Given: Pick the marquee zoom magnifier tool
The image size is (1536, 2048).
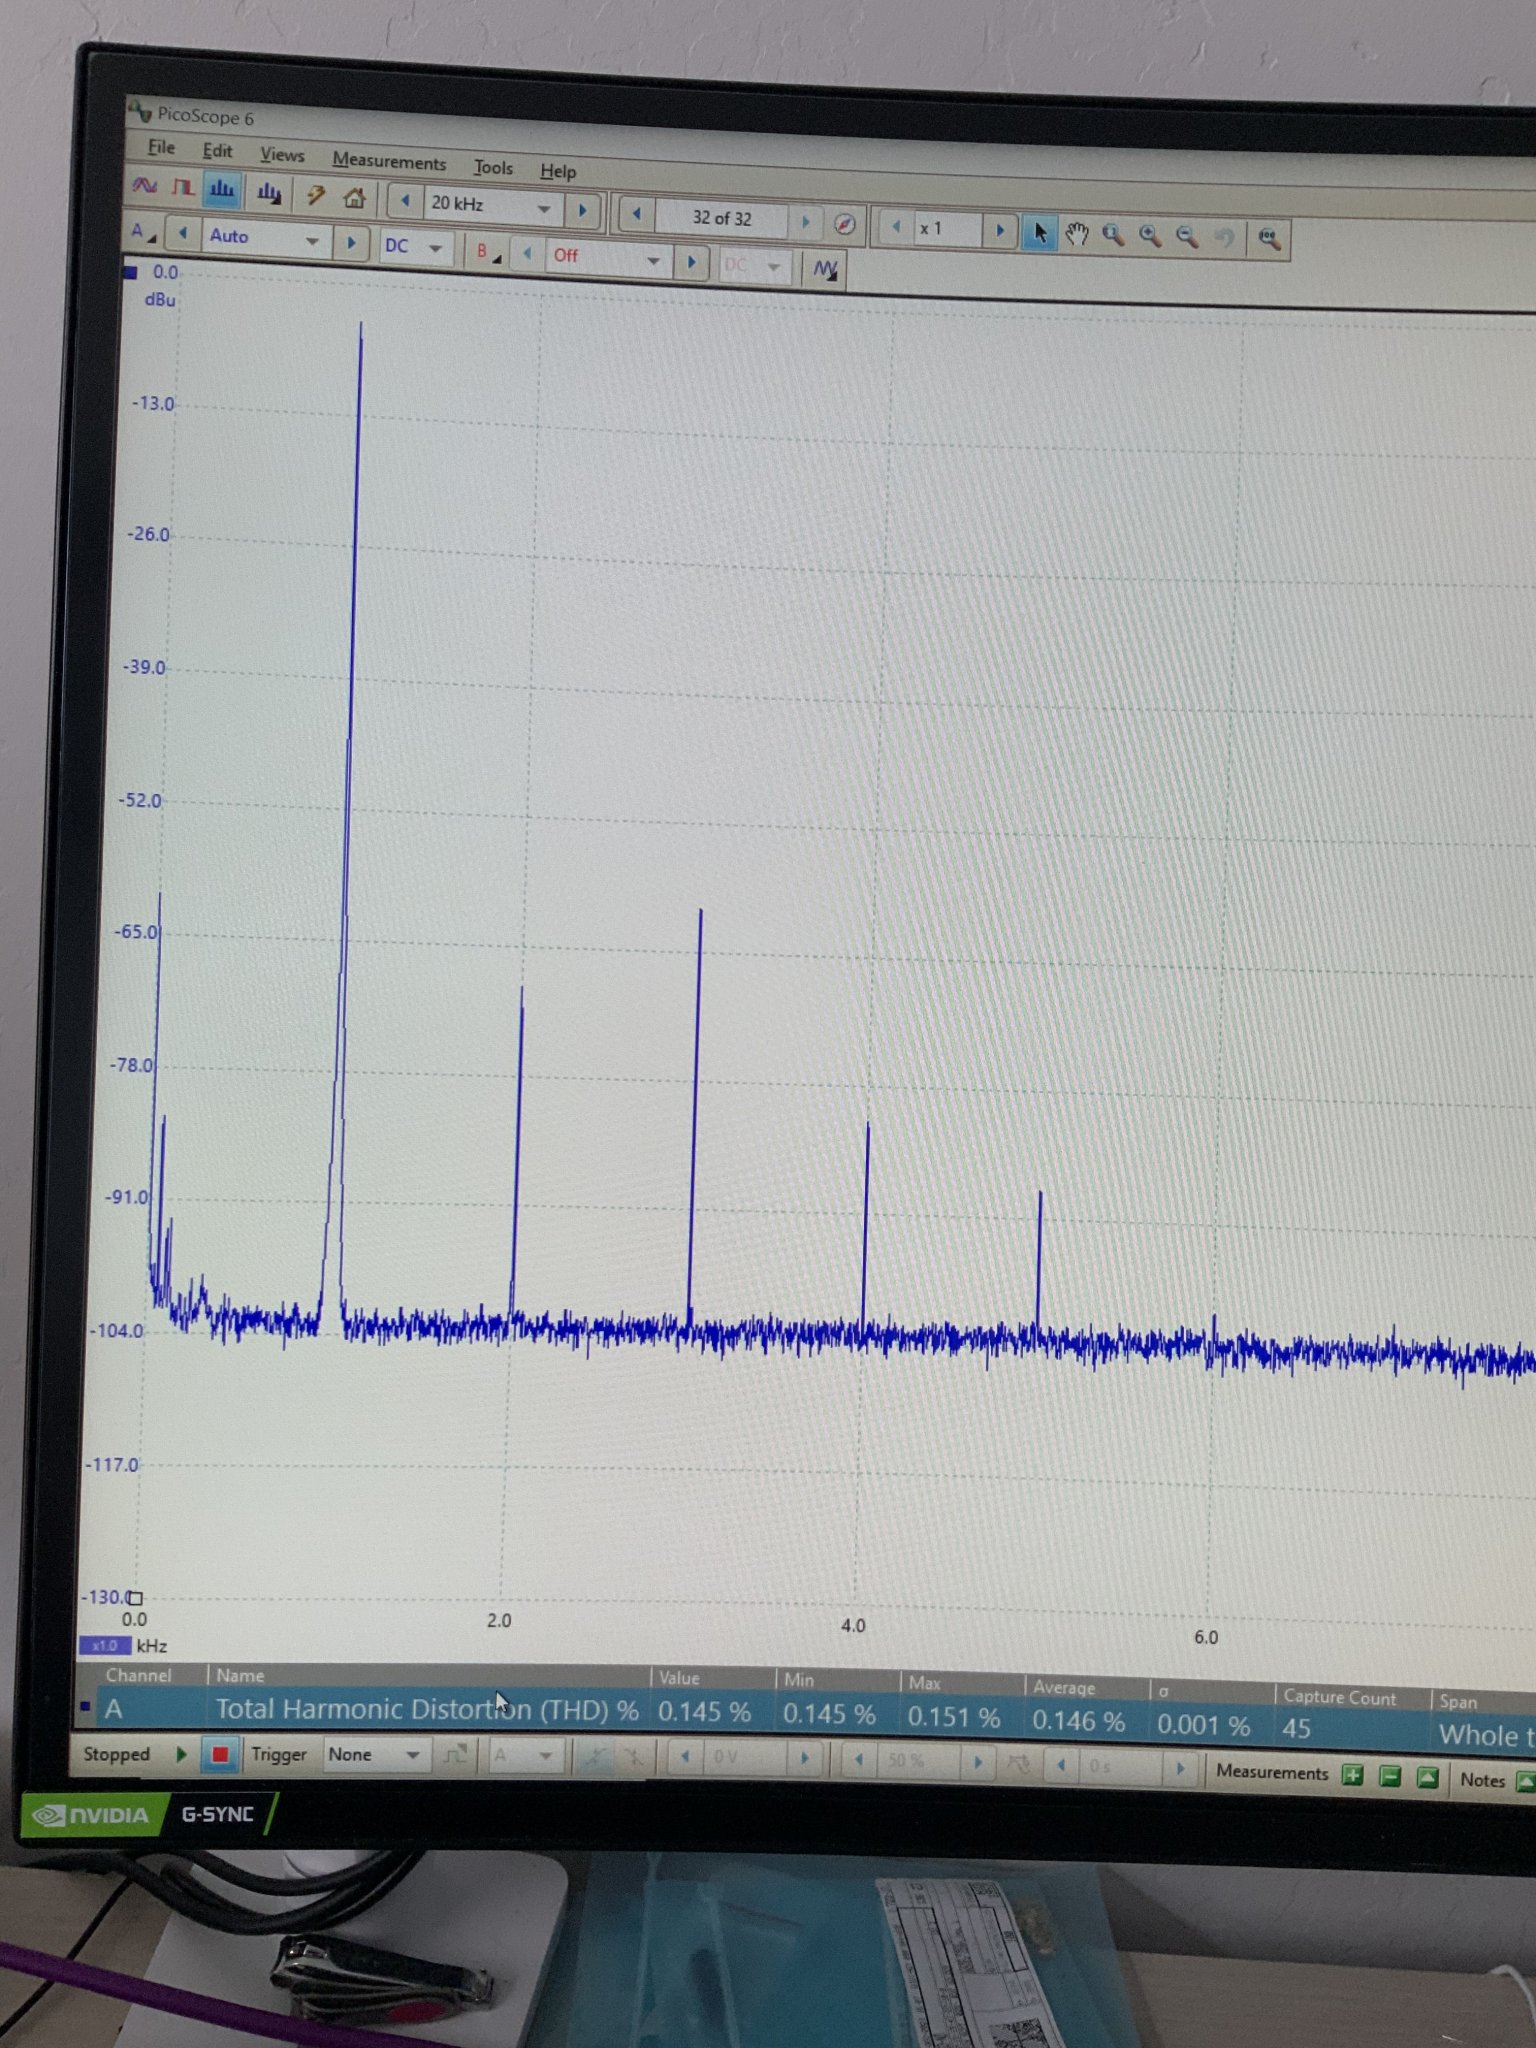Looking at the screenshot, I should click(x=1113, y=236).
